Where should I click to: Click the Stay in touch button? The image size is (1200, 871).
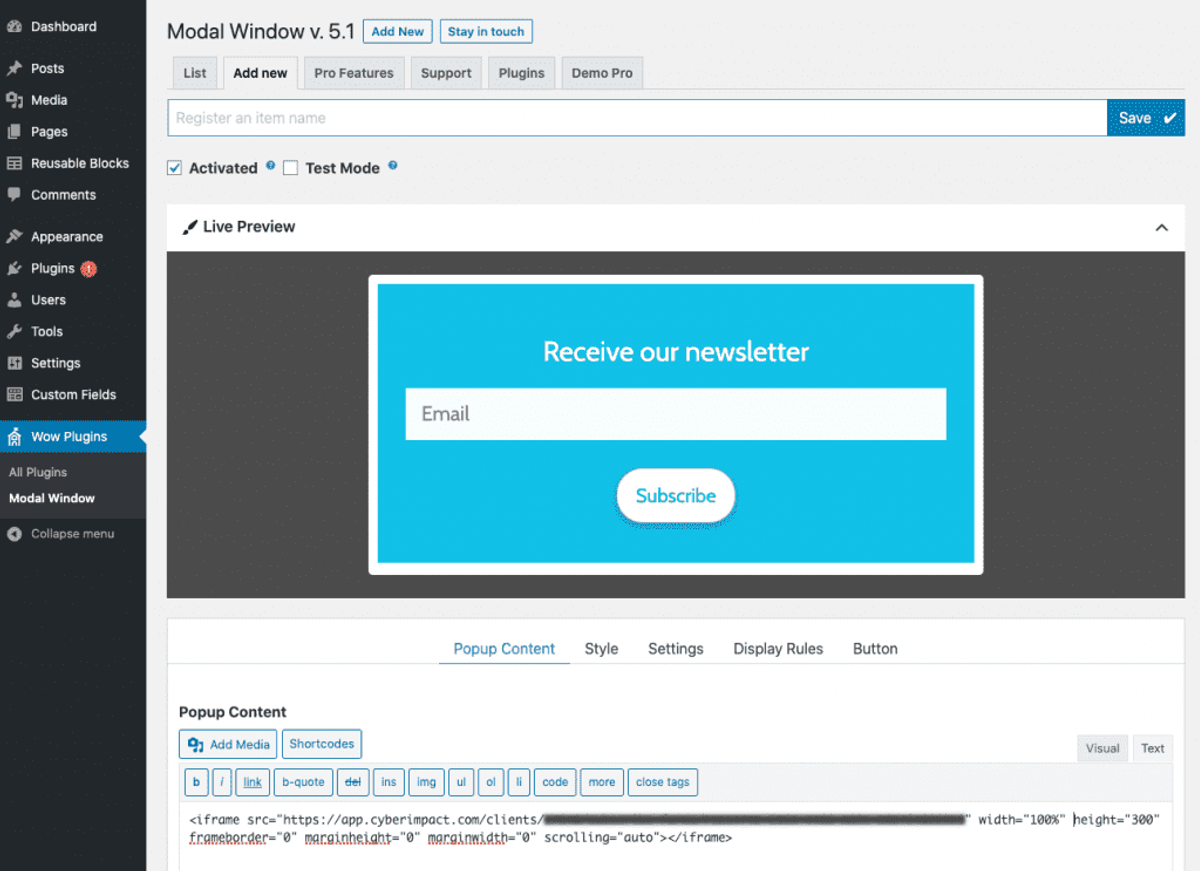tap(486, 32)
